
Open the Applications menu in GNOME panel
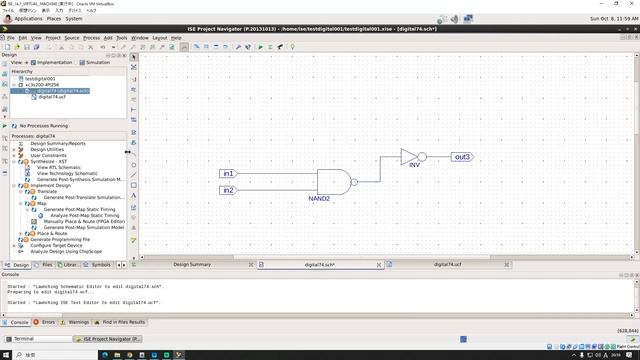[28, 19]
